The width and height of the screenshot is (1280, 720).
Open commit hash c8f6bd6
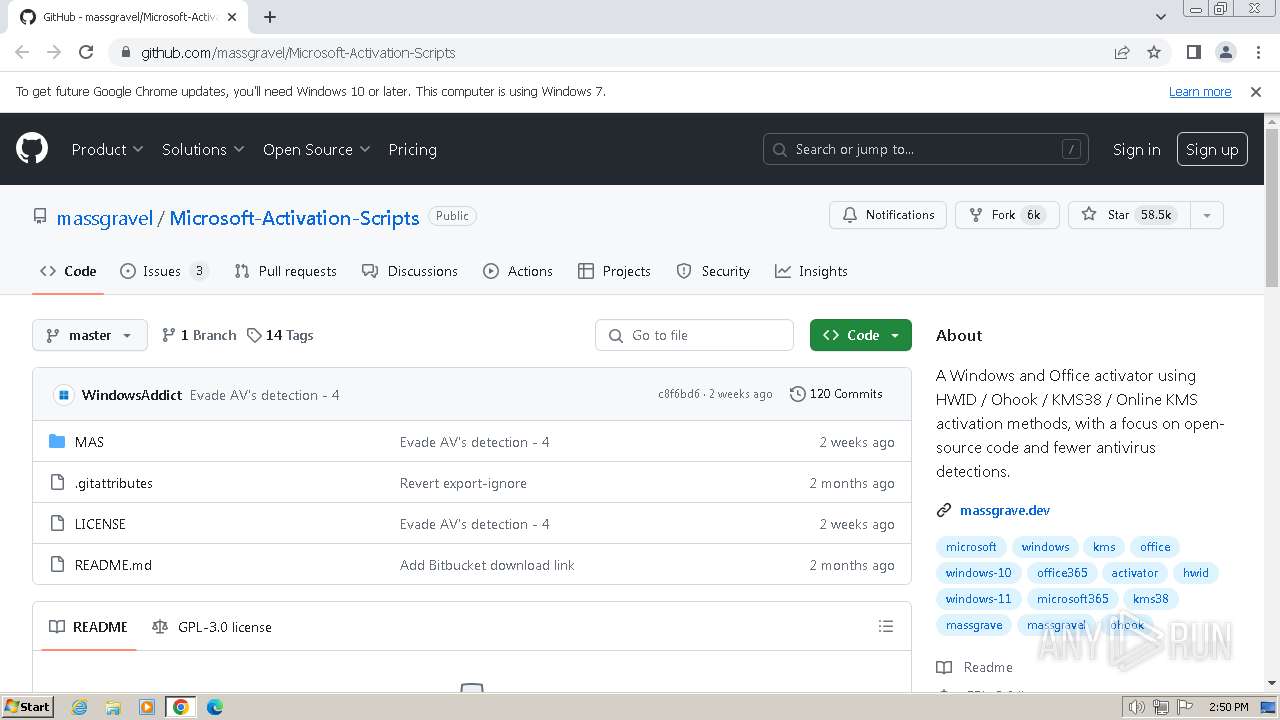coord(679,394)
